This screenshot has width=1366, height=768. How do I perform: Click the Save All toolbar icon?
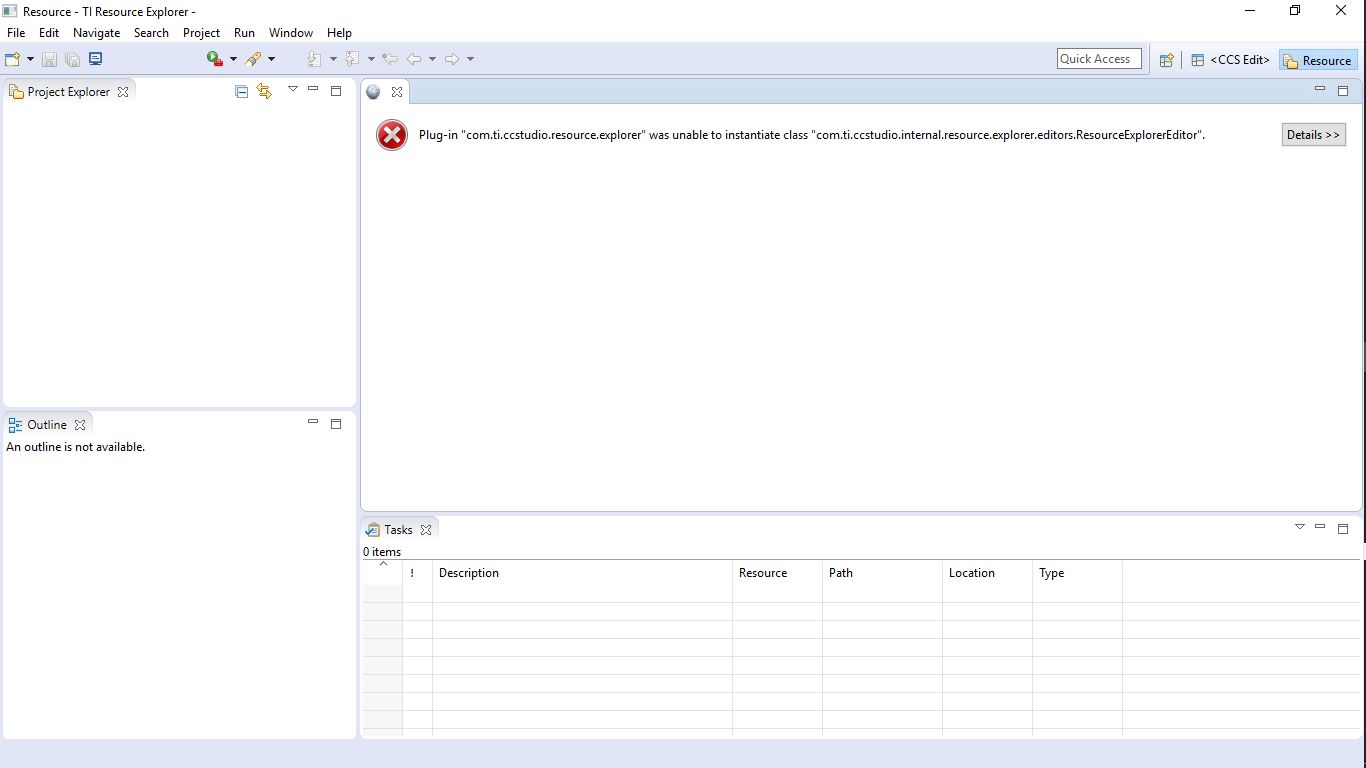point(72,59)
